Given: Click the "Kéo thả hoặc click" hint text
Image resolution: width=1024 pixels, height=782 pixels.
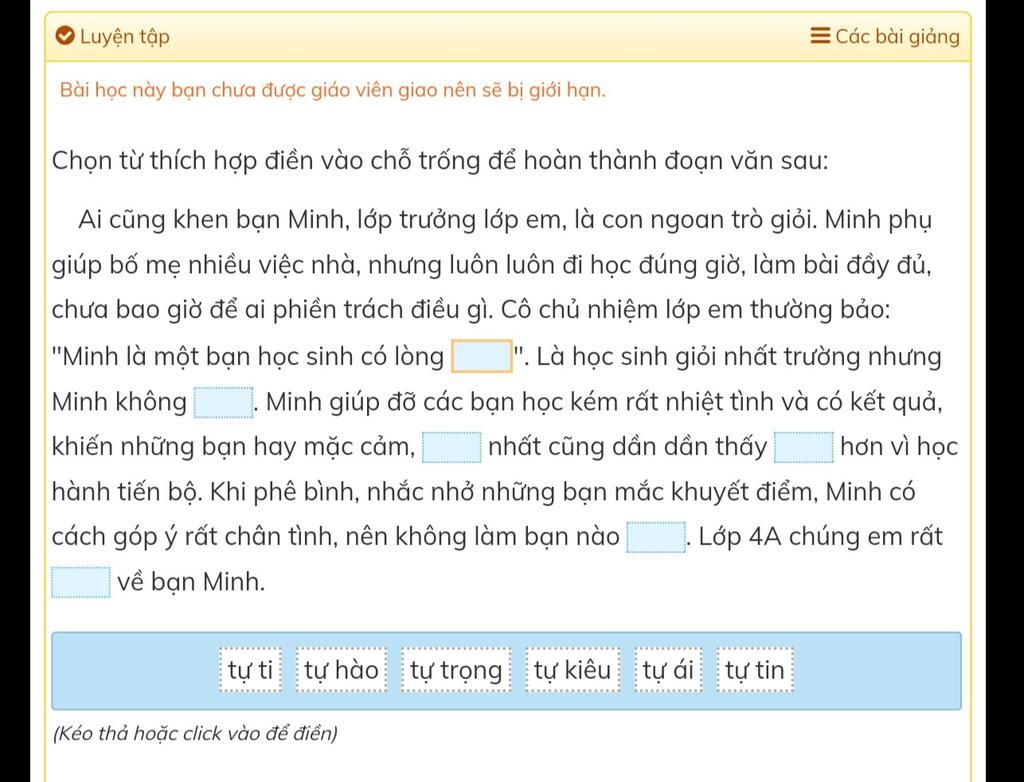Looking at the screenshot, I should [195, 734].
